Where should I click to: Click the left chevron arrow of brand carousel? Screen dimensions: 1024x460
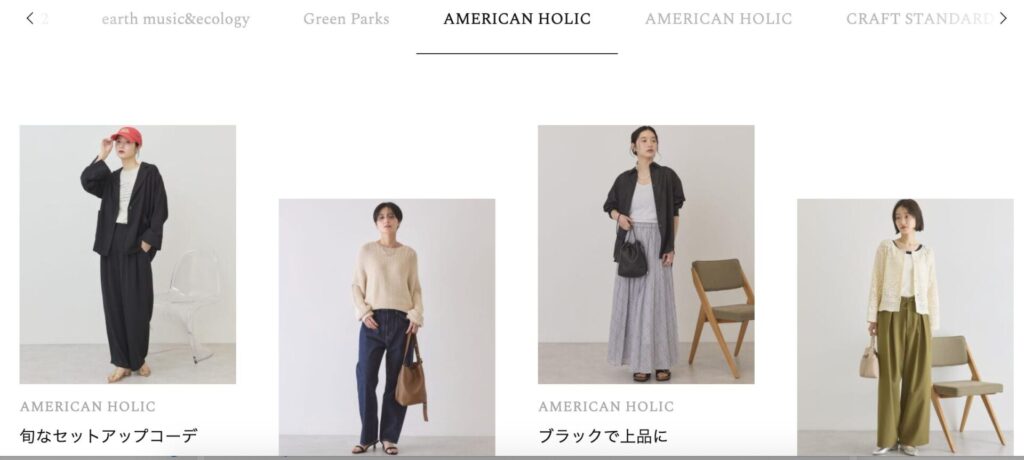point(29,18)
